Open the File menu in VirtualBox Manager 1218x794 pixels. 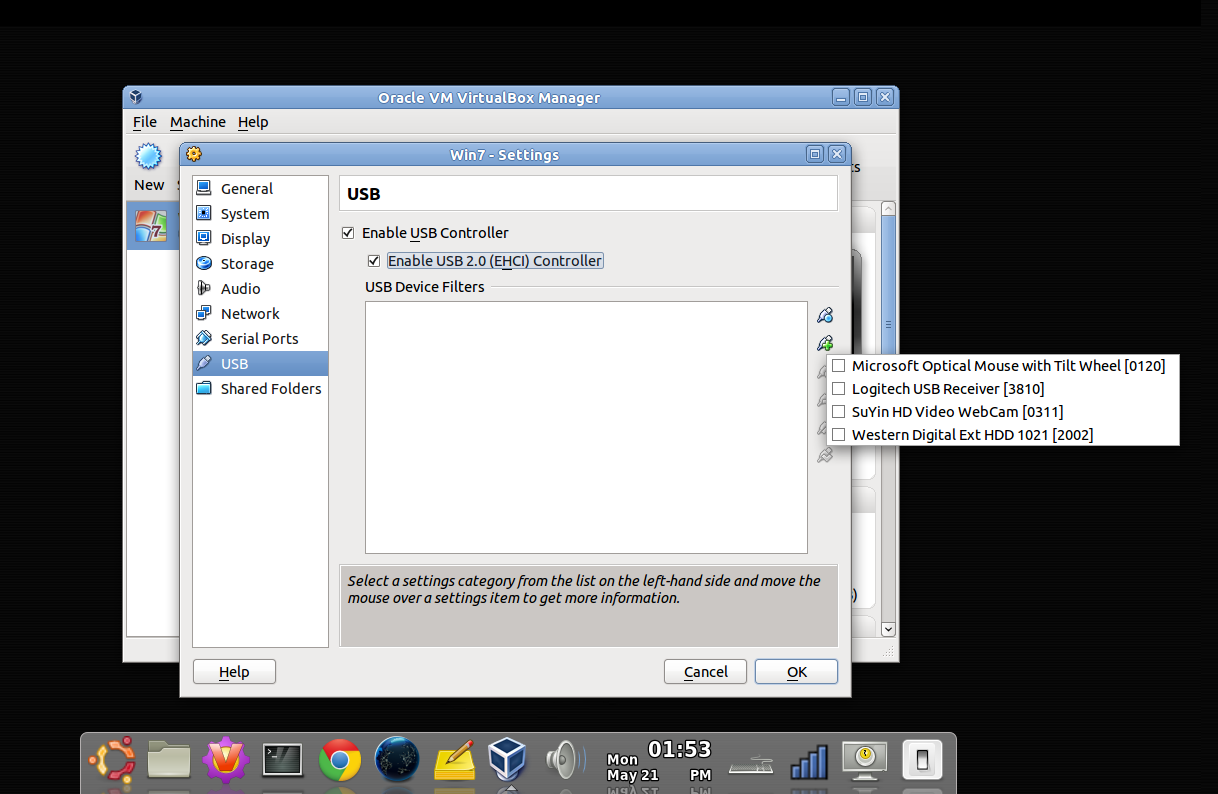(145, 122)
